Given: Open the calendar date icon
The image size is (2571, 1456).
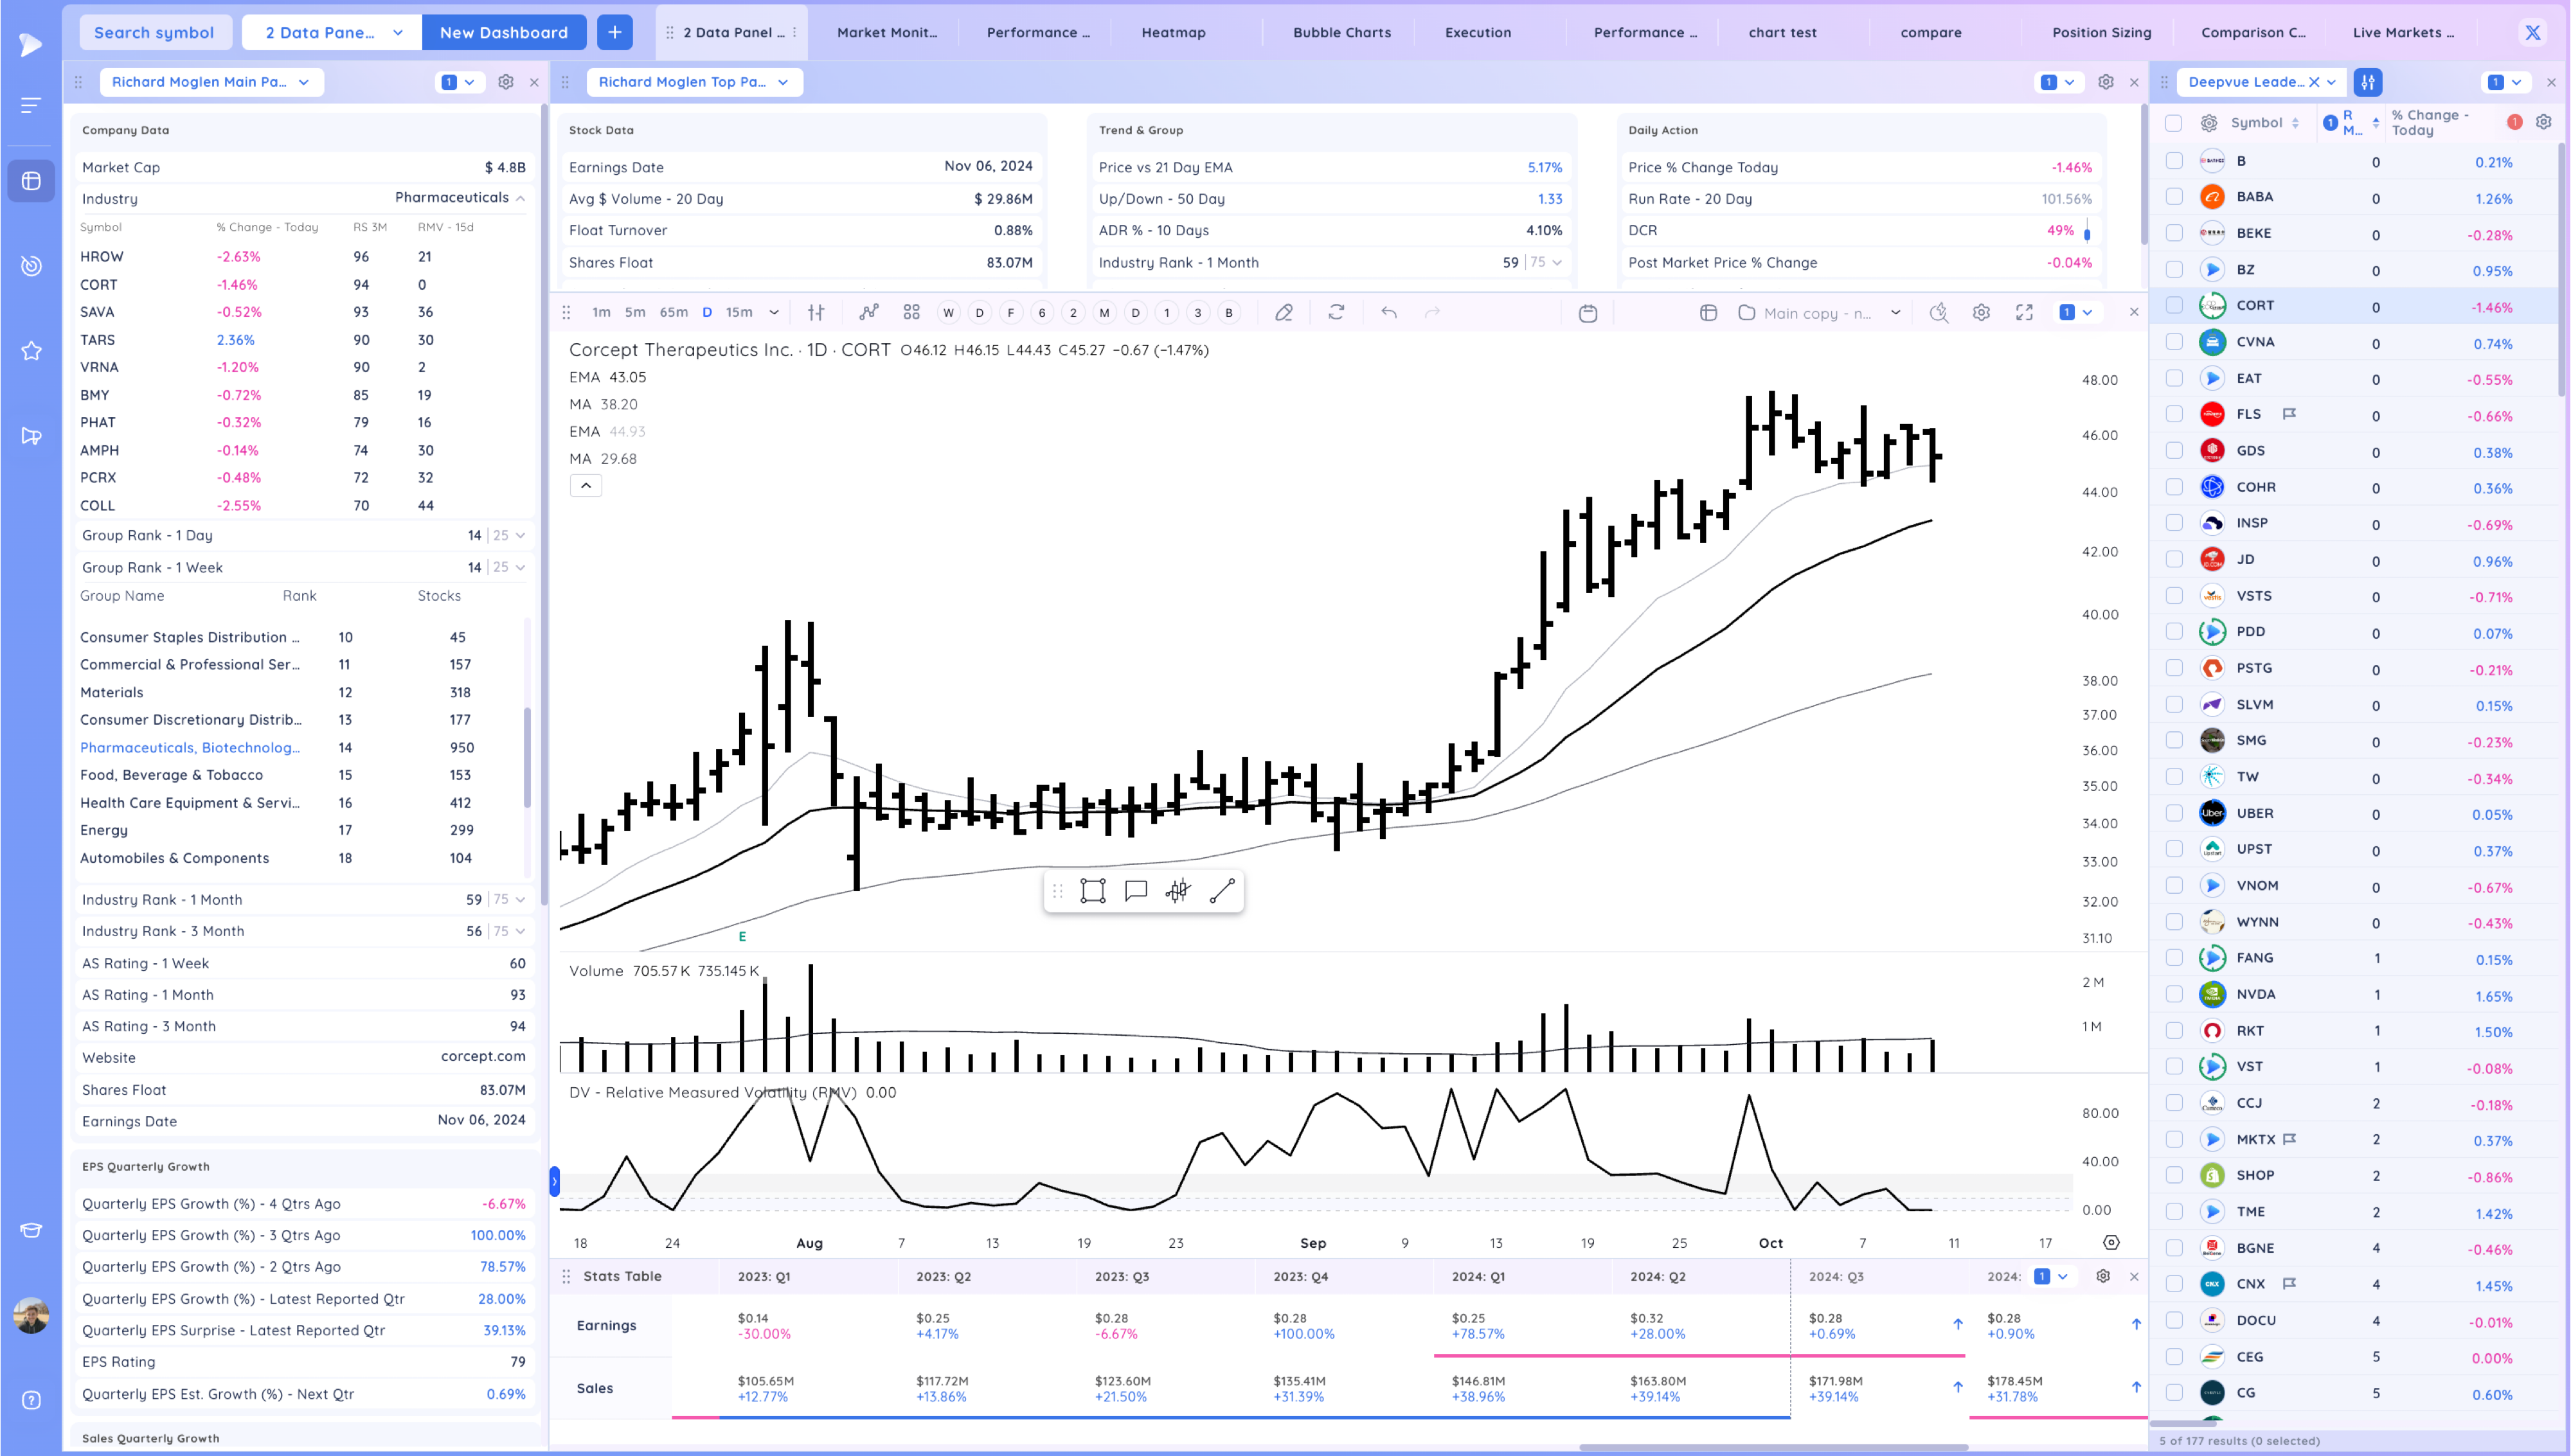Looking at the screenshot, I should tap(1587, 313).
